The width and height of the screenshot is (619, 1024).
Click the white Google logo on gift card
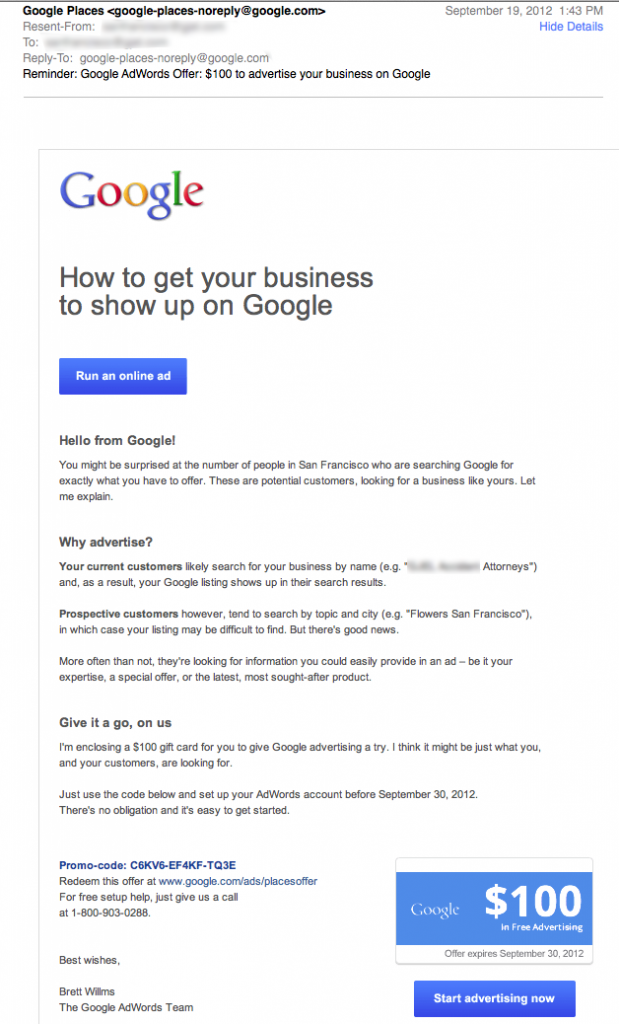tap(435, 910)
